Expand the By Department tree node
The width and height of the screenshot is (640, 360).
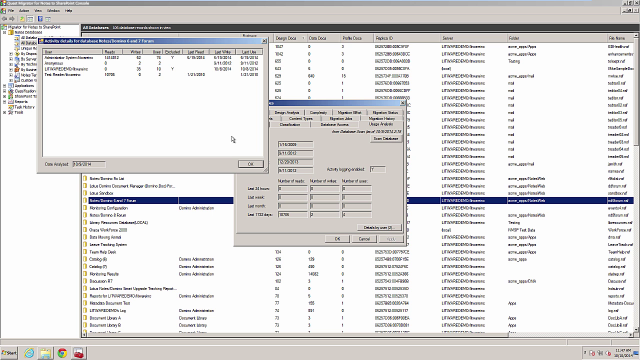pyautogui.click(x=11, y=53)
